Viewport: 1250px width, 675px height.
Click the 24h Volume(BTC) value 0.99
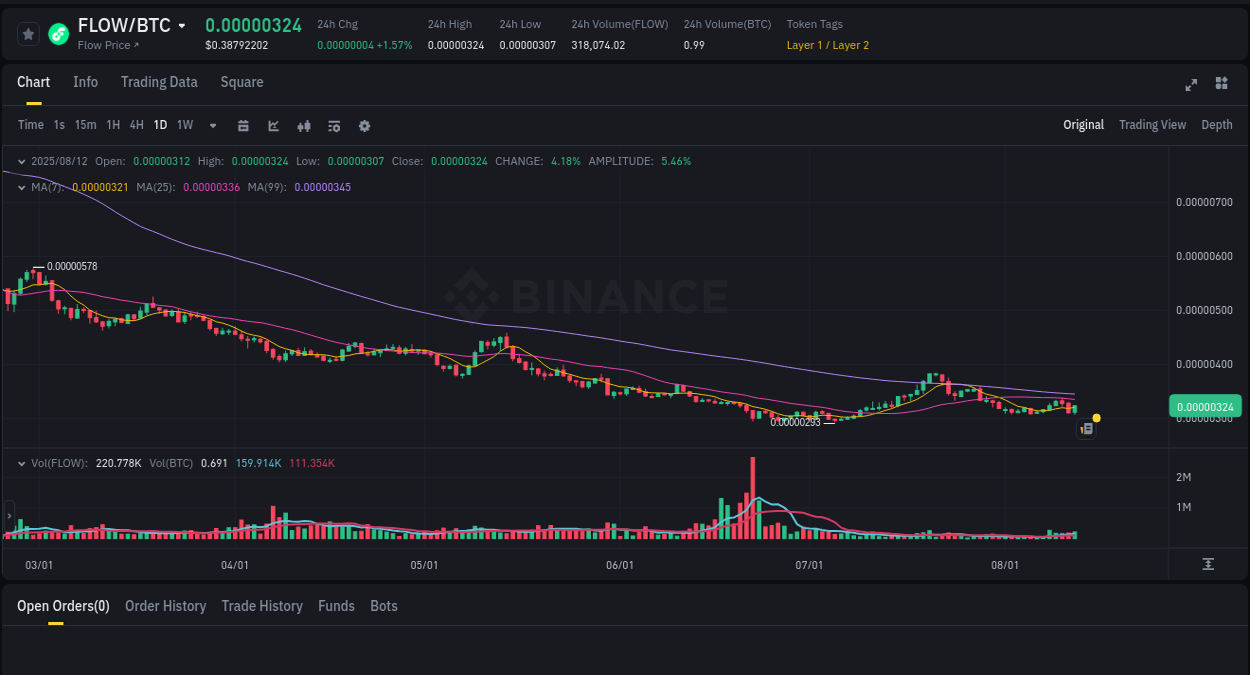tap(694, 45)
